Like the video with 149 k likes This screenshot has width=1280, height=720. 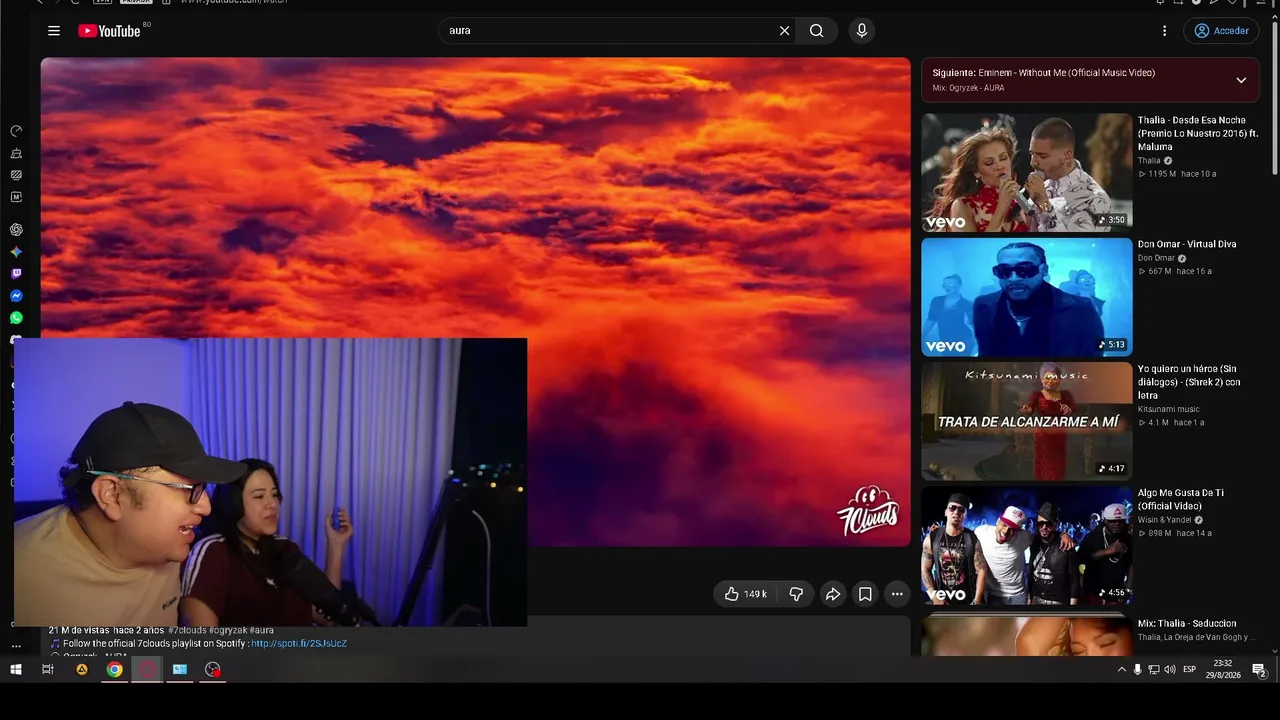[x=747, y=594]
